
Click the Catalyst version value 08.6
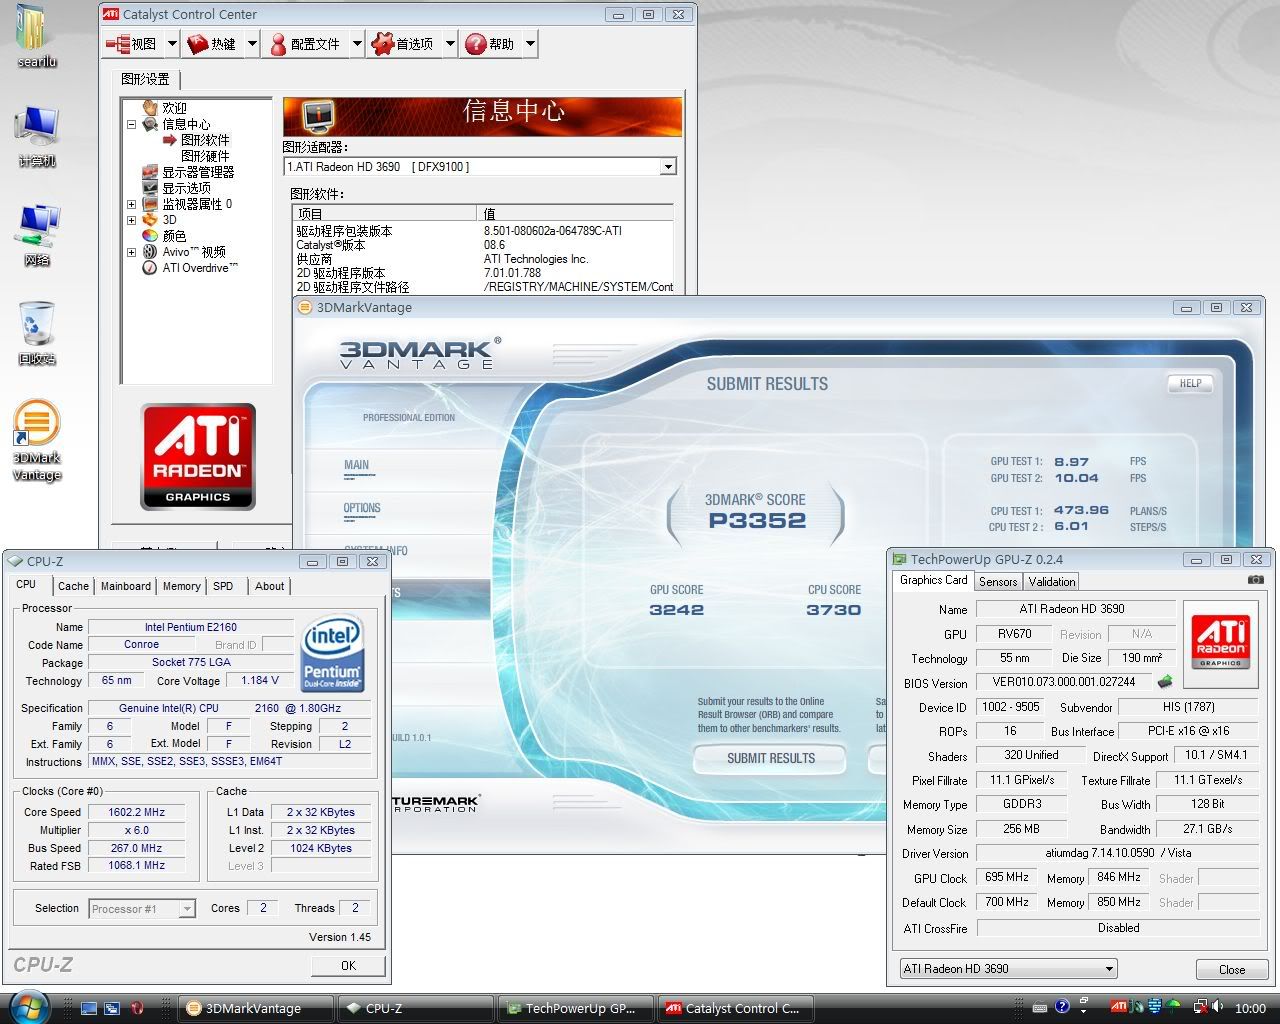tap(495, 245)
